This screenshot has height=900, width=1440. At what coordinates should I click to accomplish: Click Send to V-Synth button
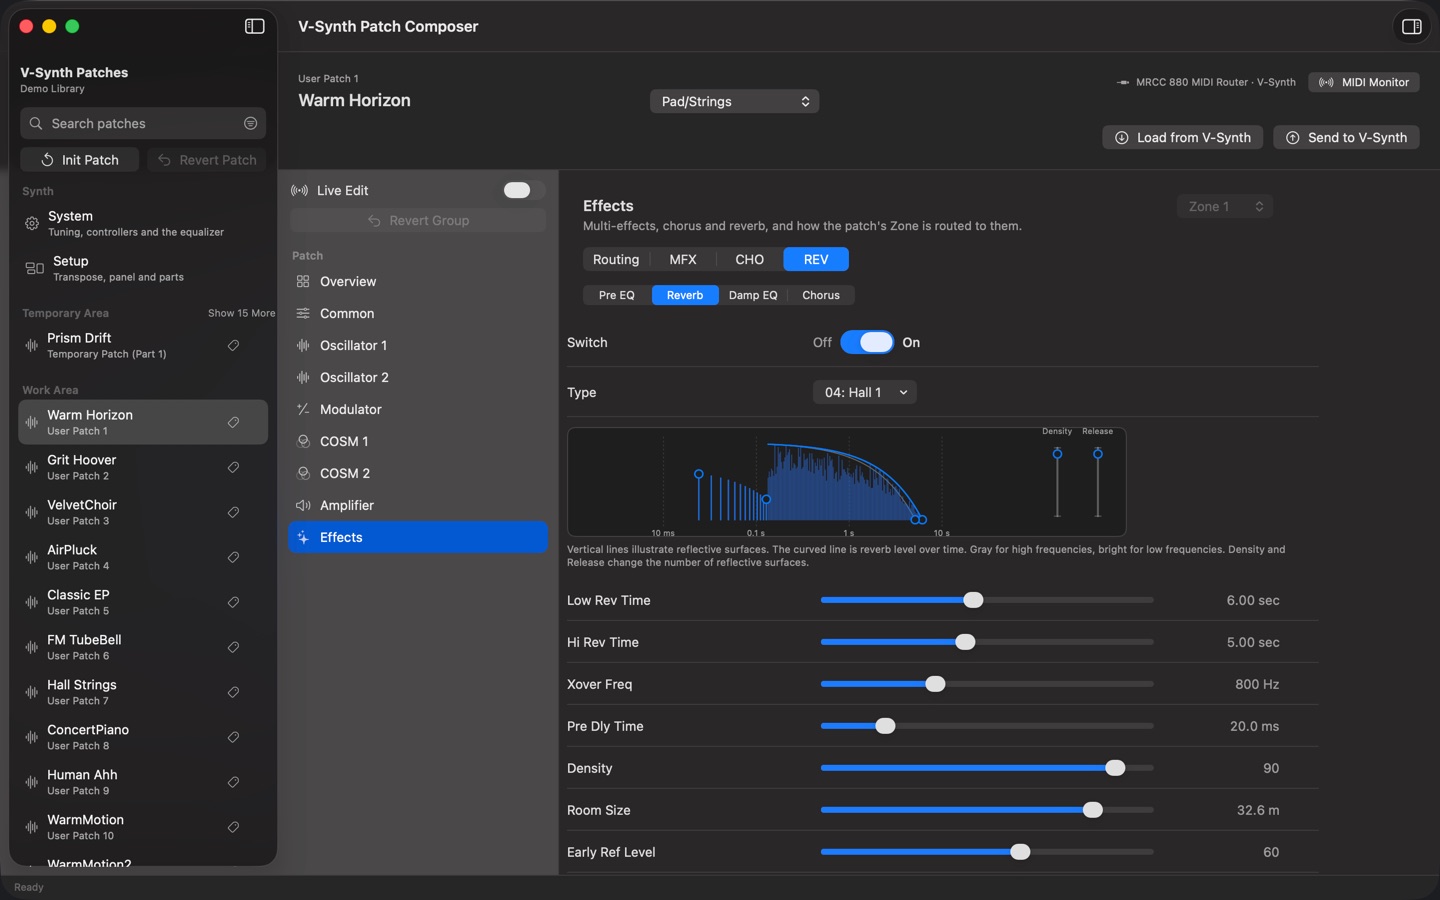[1346, 137]
